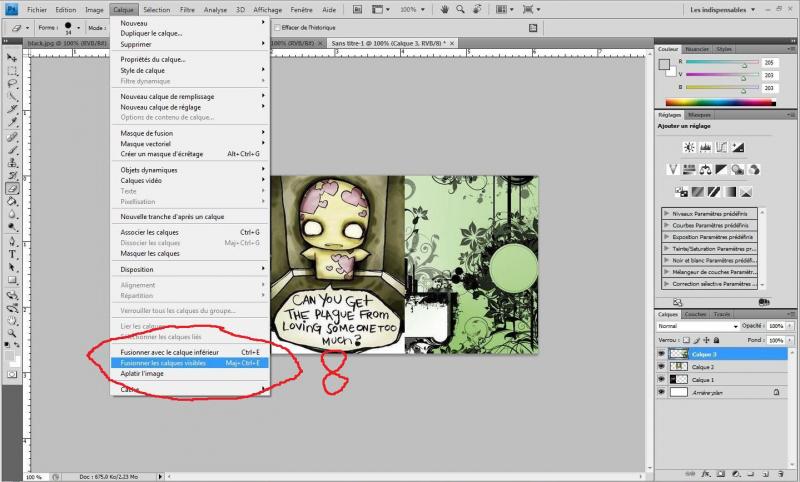Screen dimensions: 800x482
Task: Switch to Sans titre-1 document tab
Action: pos(391,43)
